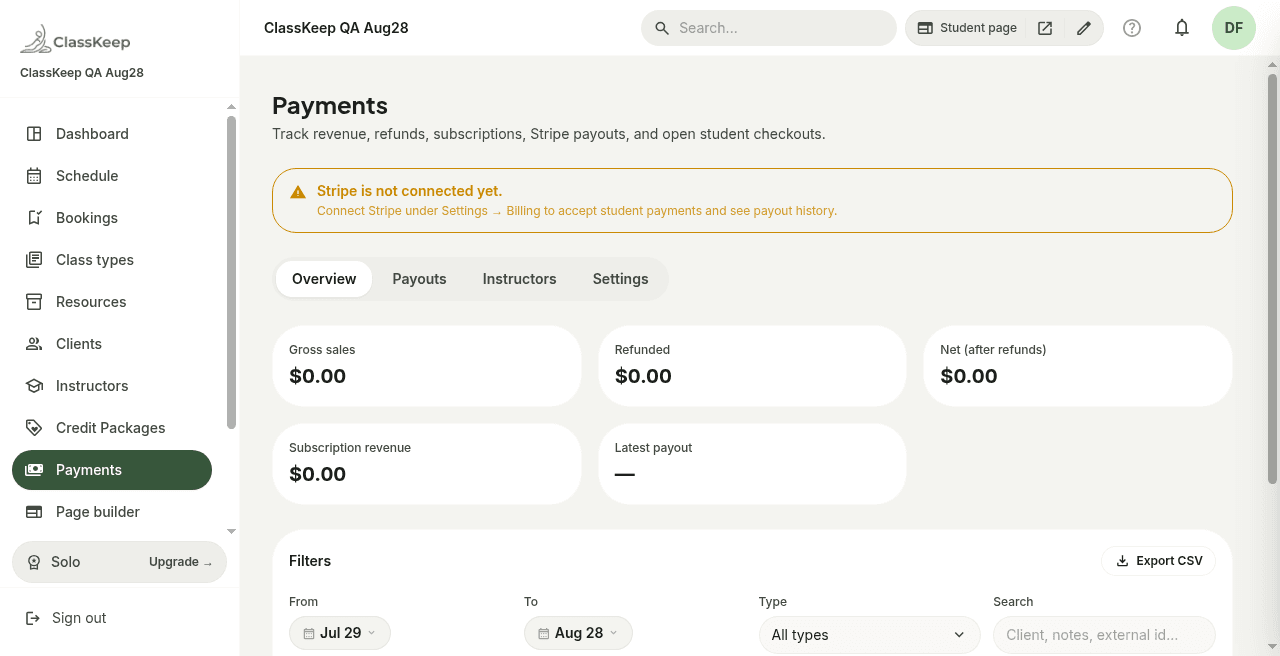Open the From date picker Jul 29
Viewport: 1280px width, 656px height.
[x=340, y=633]
